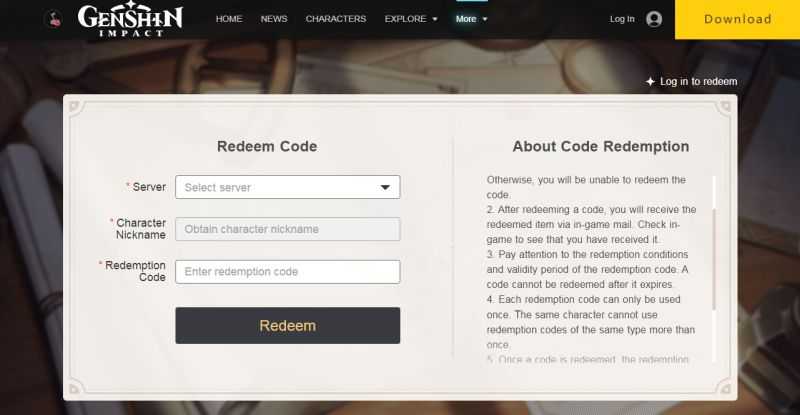Viewport: 800px width, 415px height.
Task: Click the Redeem Code heading
Action: (x=267, y=147)
